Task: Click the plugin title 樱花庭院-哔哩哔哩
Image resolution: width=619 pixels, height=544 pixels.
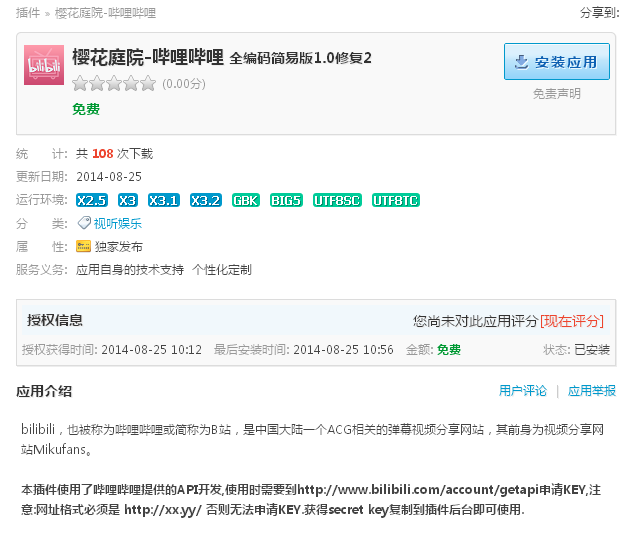Action: click(x=148, y=57)
